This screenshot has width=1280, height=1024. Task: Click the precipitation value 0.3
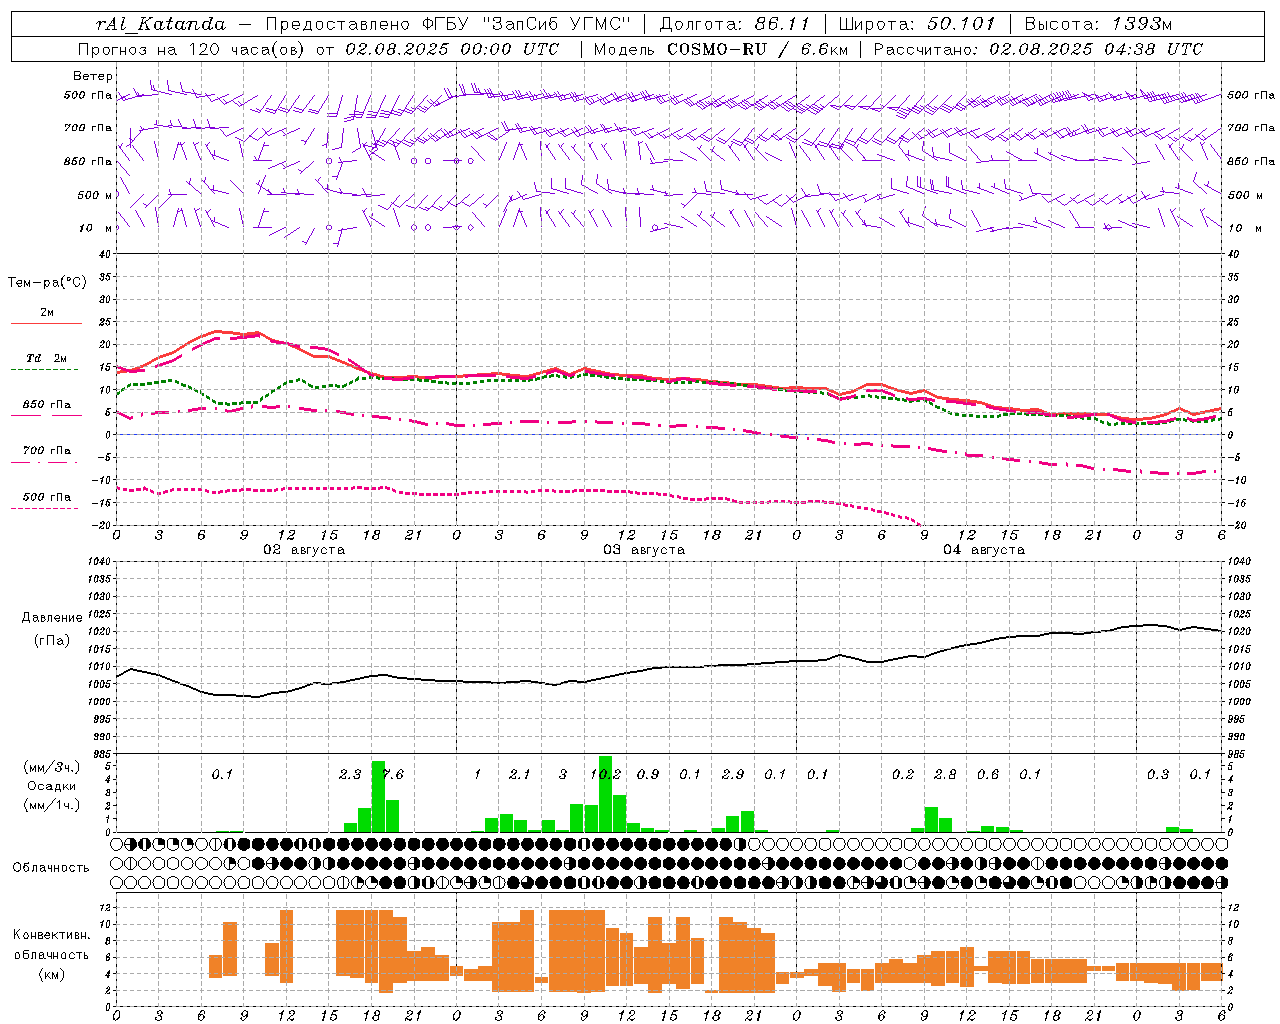[x=1158, y=774]
